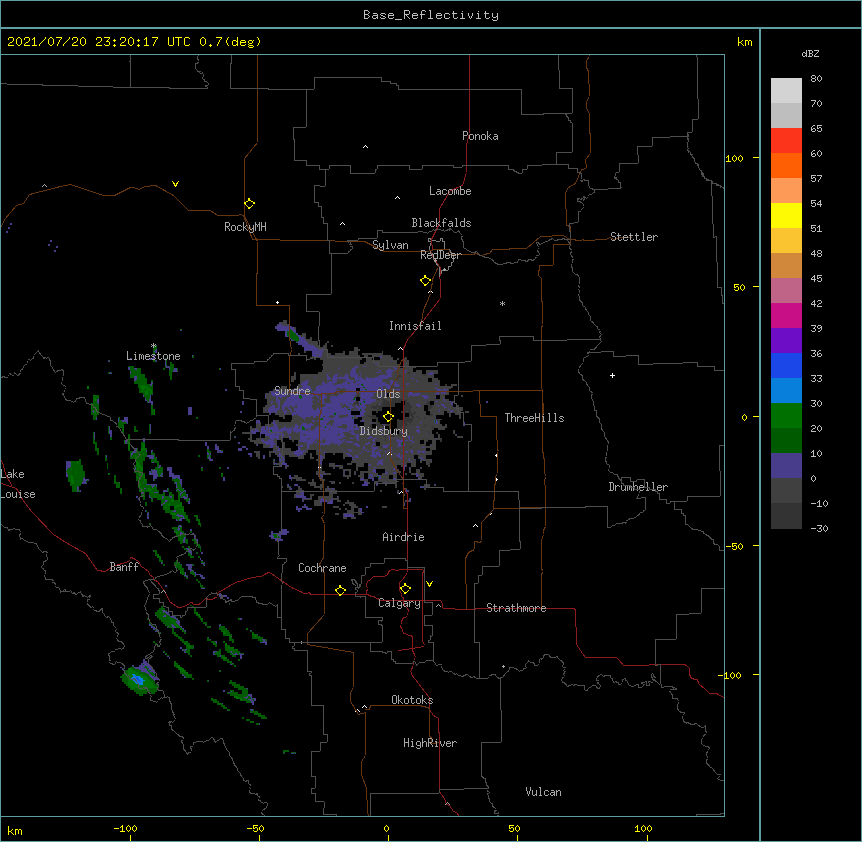
Task: Select the light gray 70-80 dBZ swatch
Action: (x=786, y=91)
